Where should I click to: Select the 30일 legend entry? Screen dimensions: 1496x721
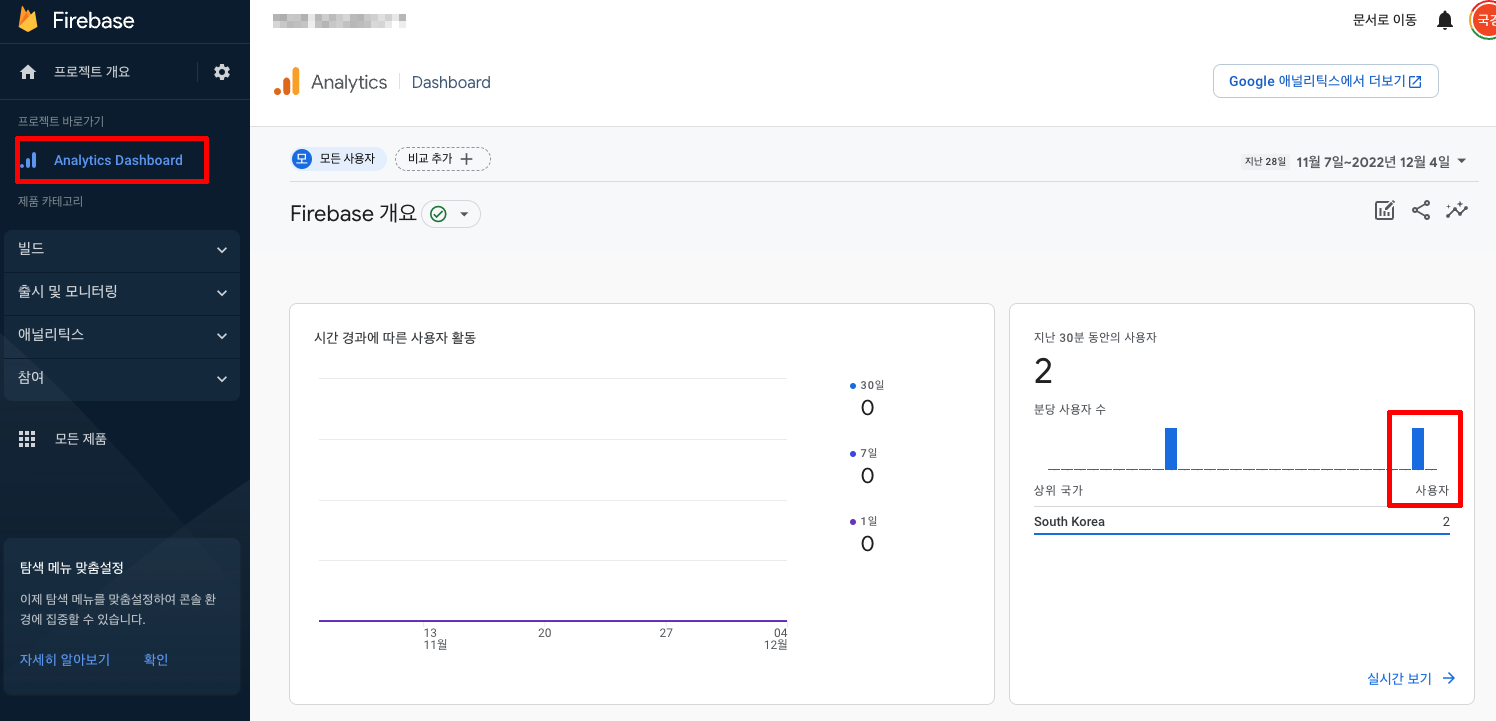coord(867,397)
